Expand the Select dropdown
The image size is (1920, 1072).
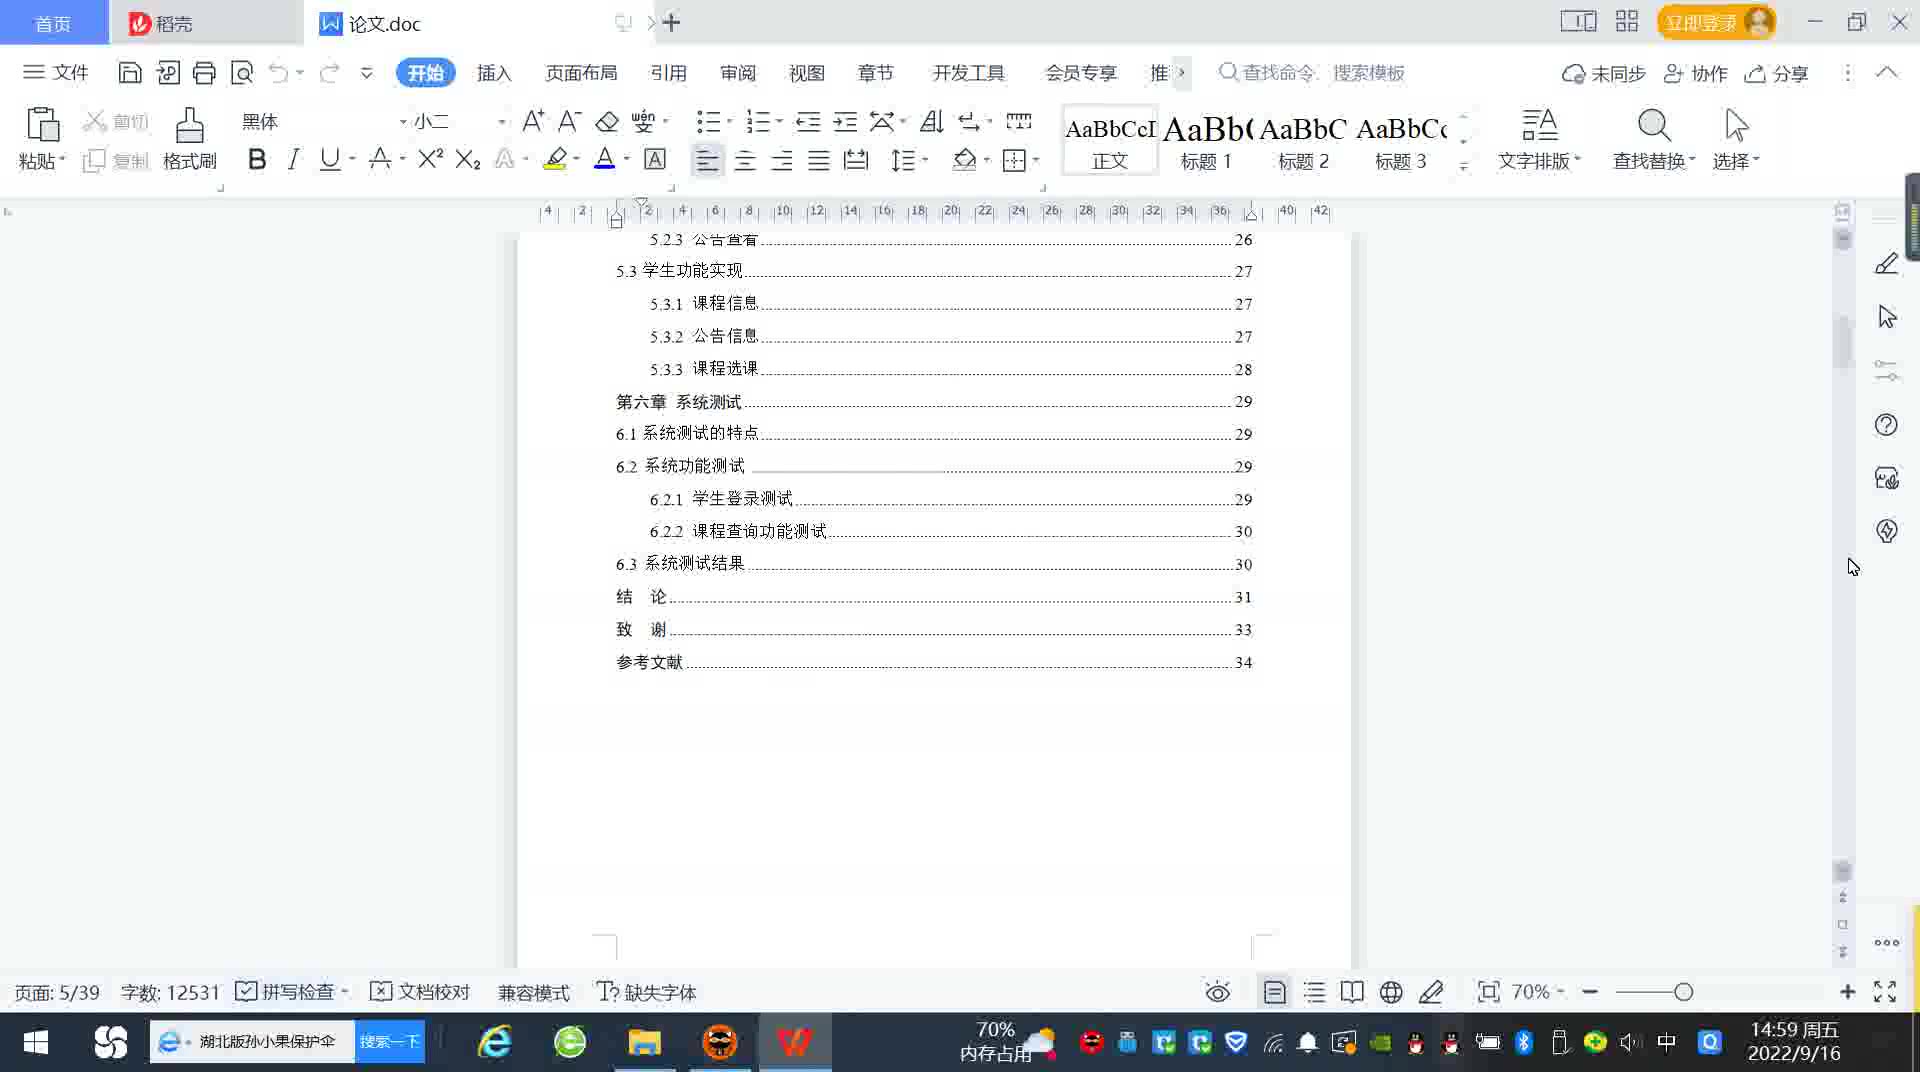tap(1736, 161)
